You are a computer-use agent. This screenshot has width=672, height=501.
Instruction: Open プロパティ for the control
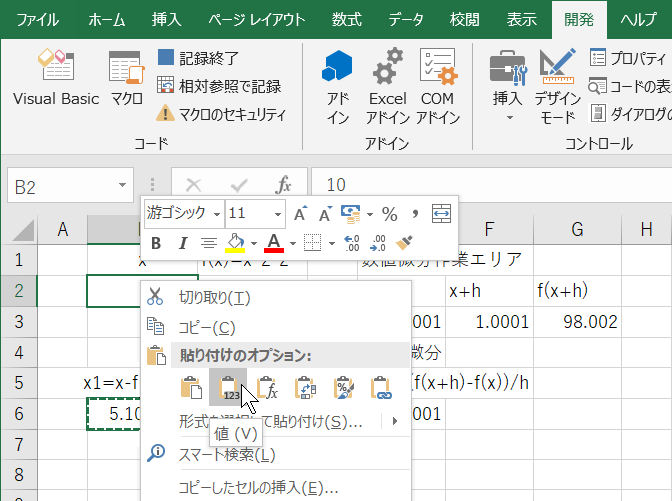tap(628, 58)
